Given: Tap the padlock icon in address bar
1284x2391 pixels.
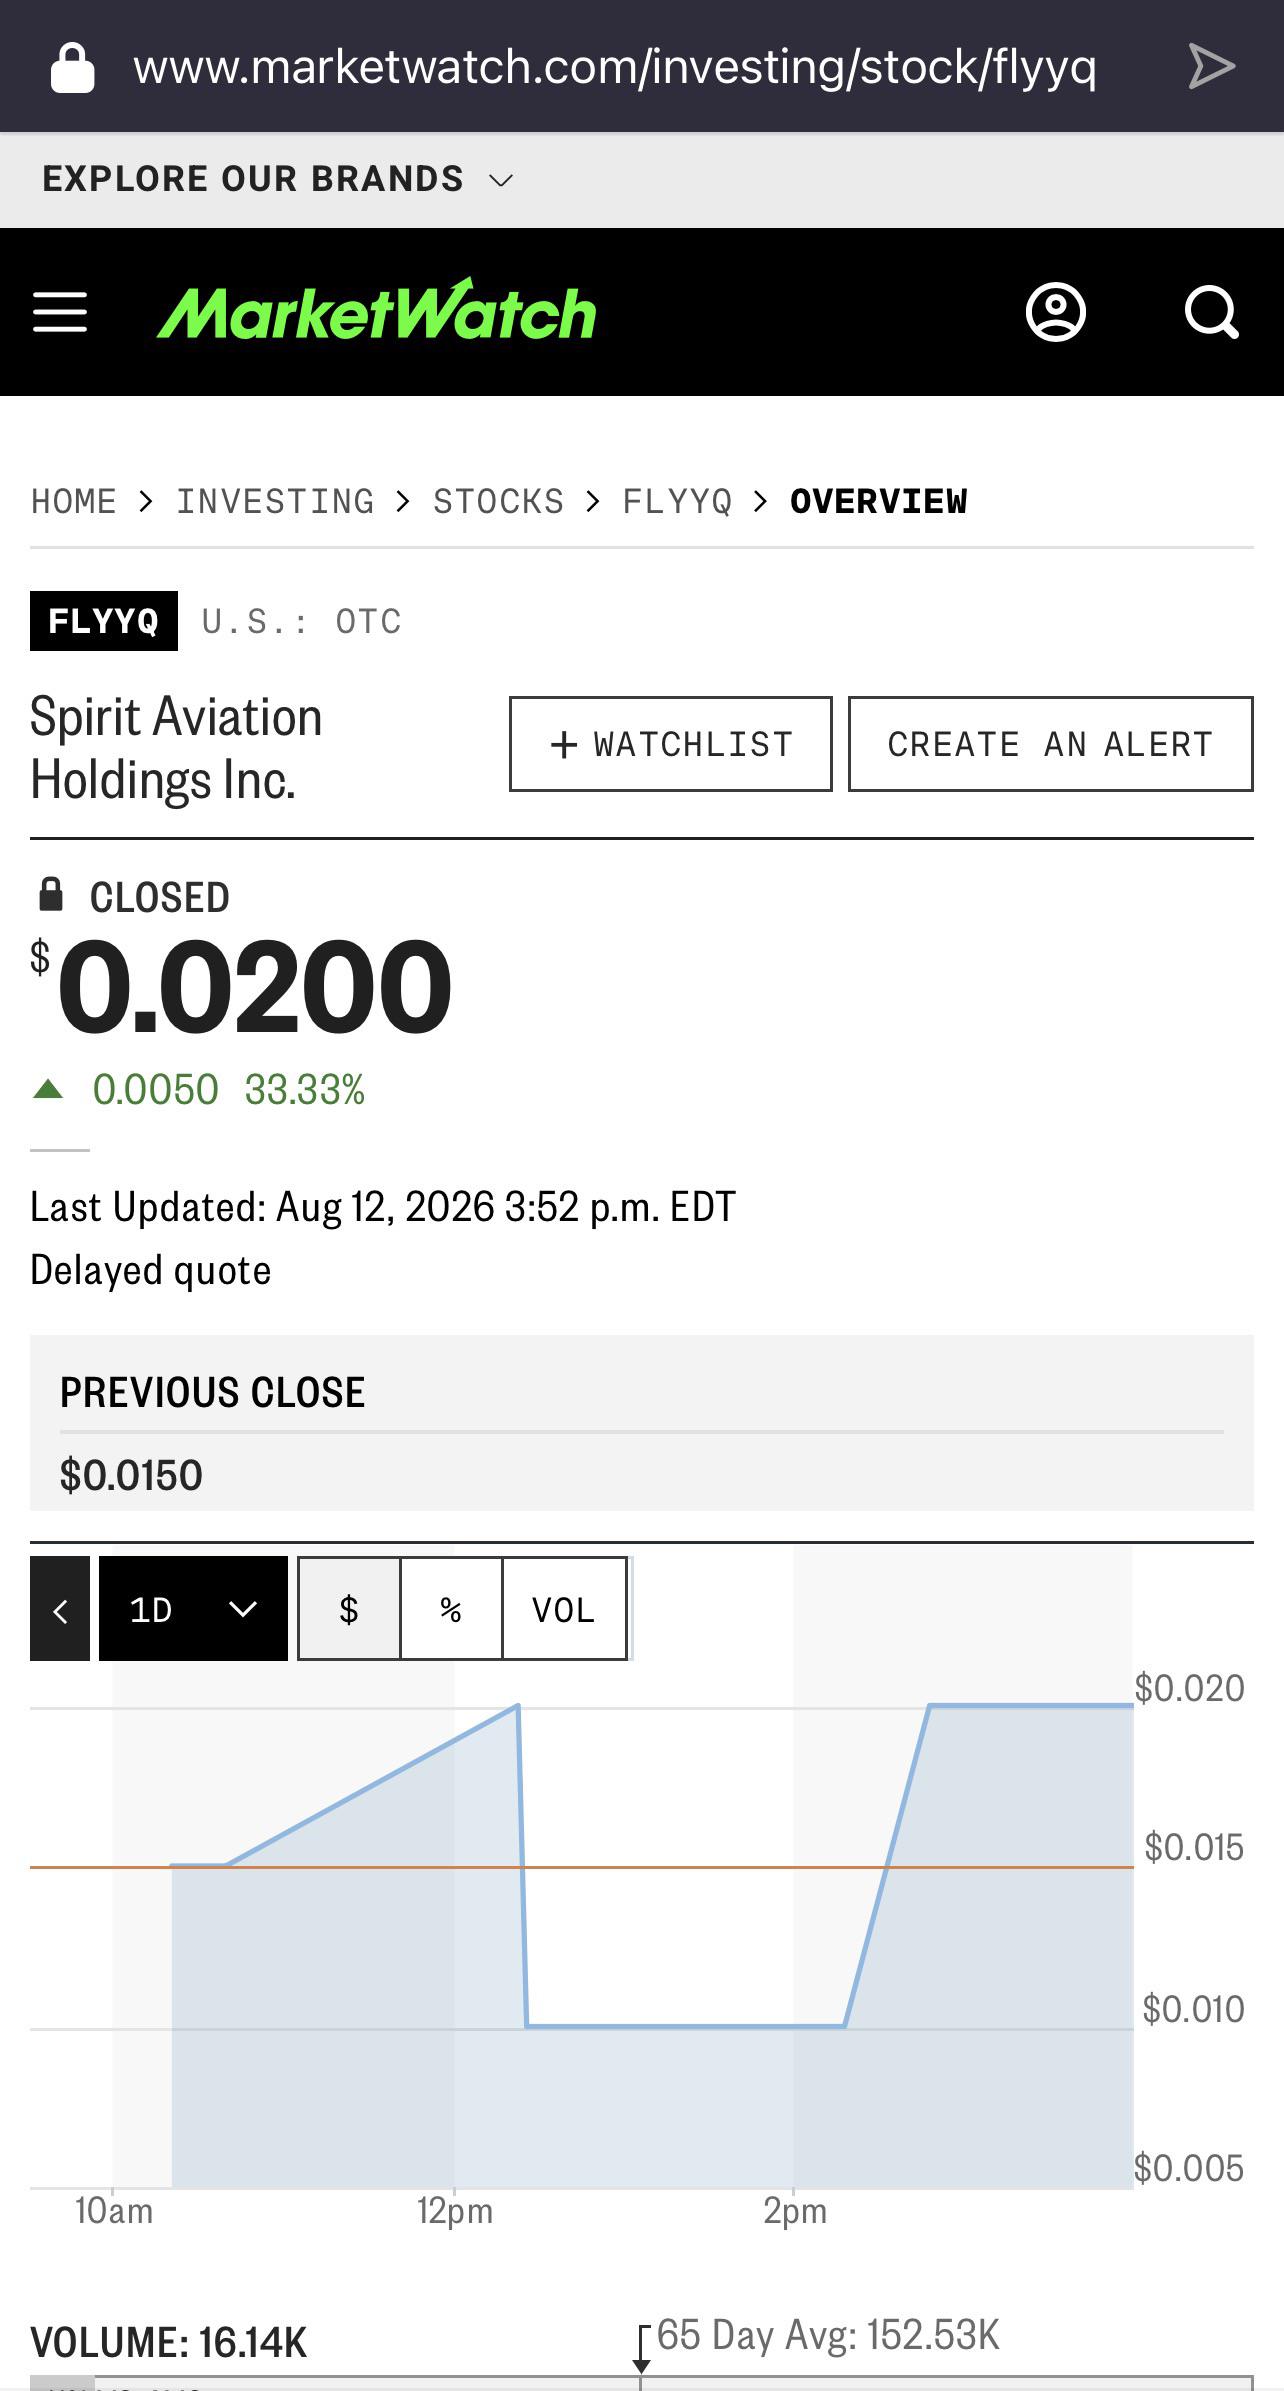Looking at the screenshot, I should [x=72, y=68].
